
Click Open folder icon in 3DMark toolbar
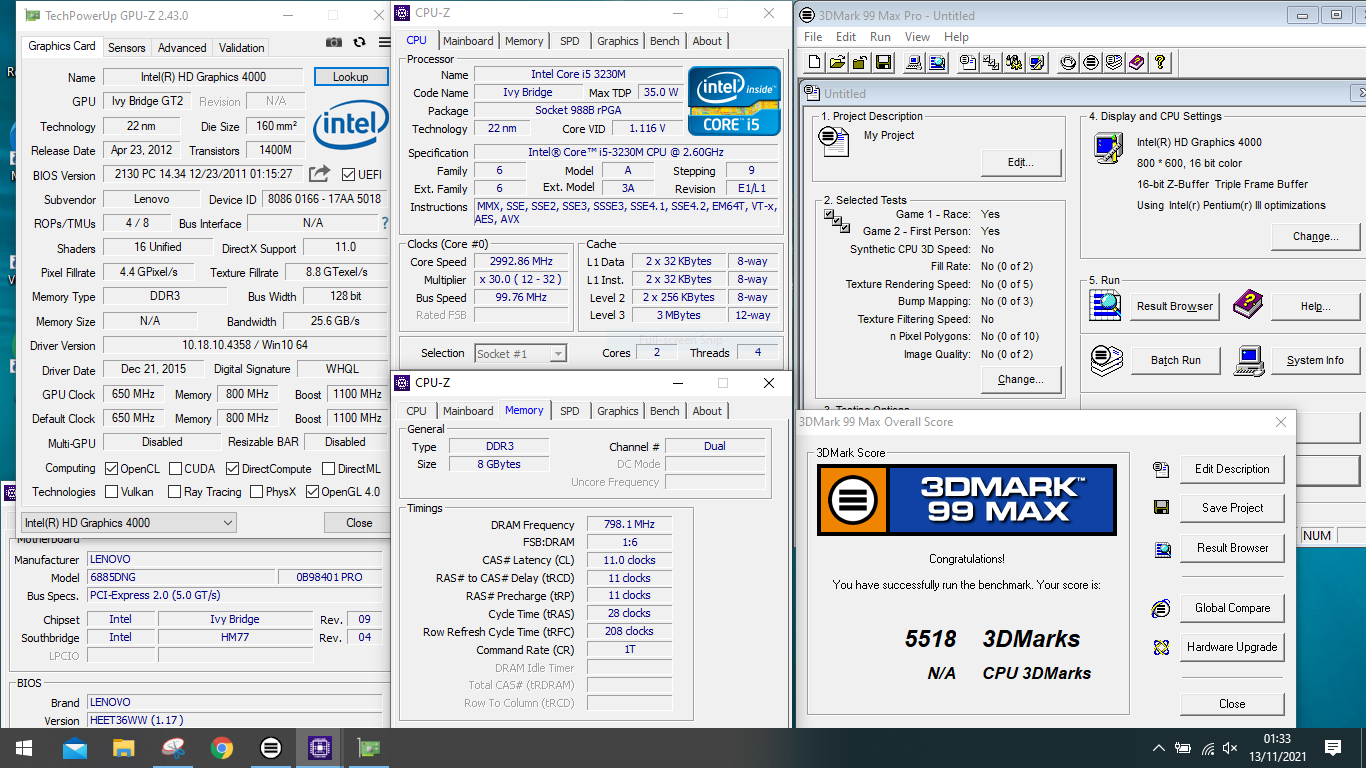tap(837, 62)
